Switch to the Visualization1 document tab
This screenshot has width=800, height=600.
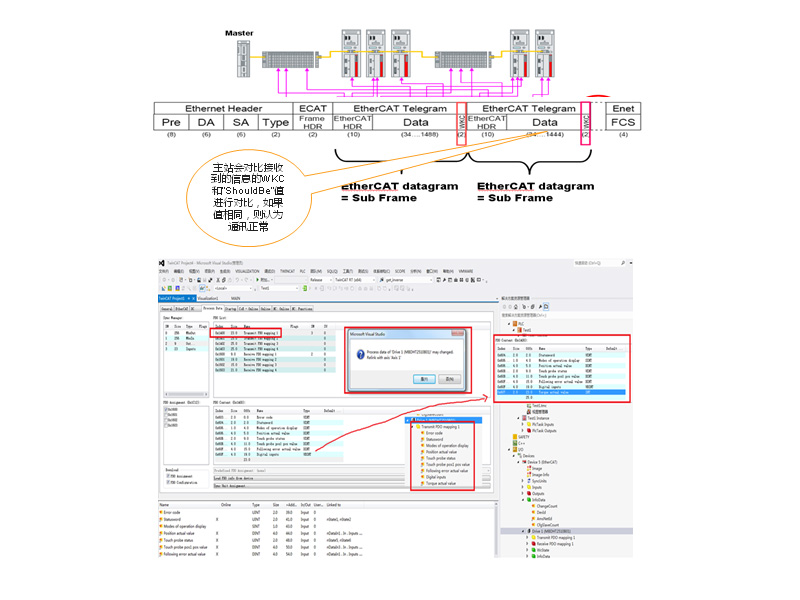(208, 298)
